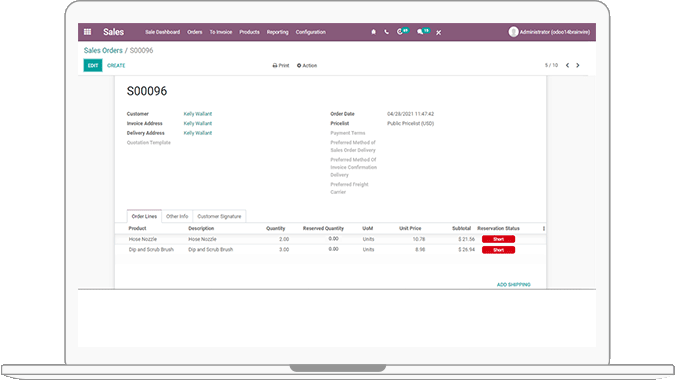Select the Dip and Scrub Brush product cell
Viewport: 675px width, 380px height.
point(151,250)
